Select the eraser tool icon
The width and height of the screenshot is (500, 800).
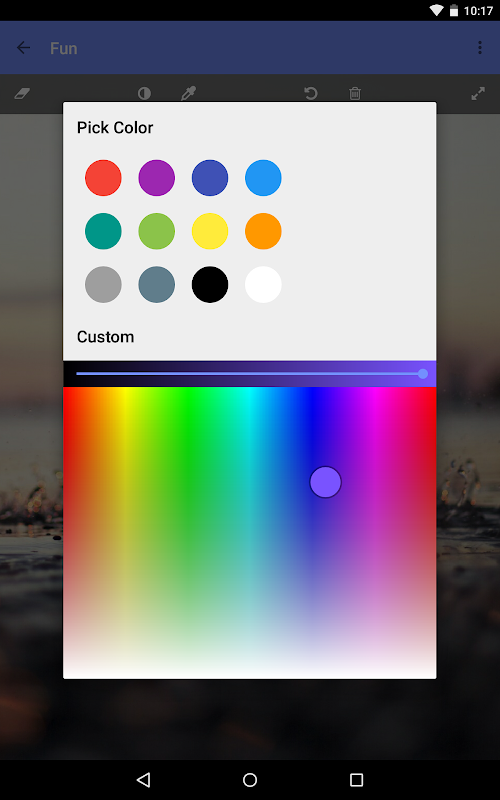point(22,93)
